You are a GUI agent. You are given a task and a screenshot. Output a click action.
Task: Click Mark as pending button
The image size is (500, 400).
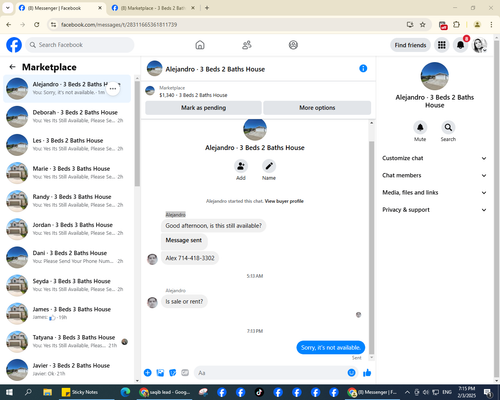click(x=203, y=108)
